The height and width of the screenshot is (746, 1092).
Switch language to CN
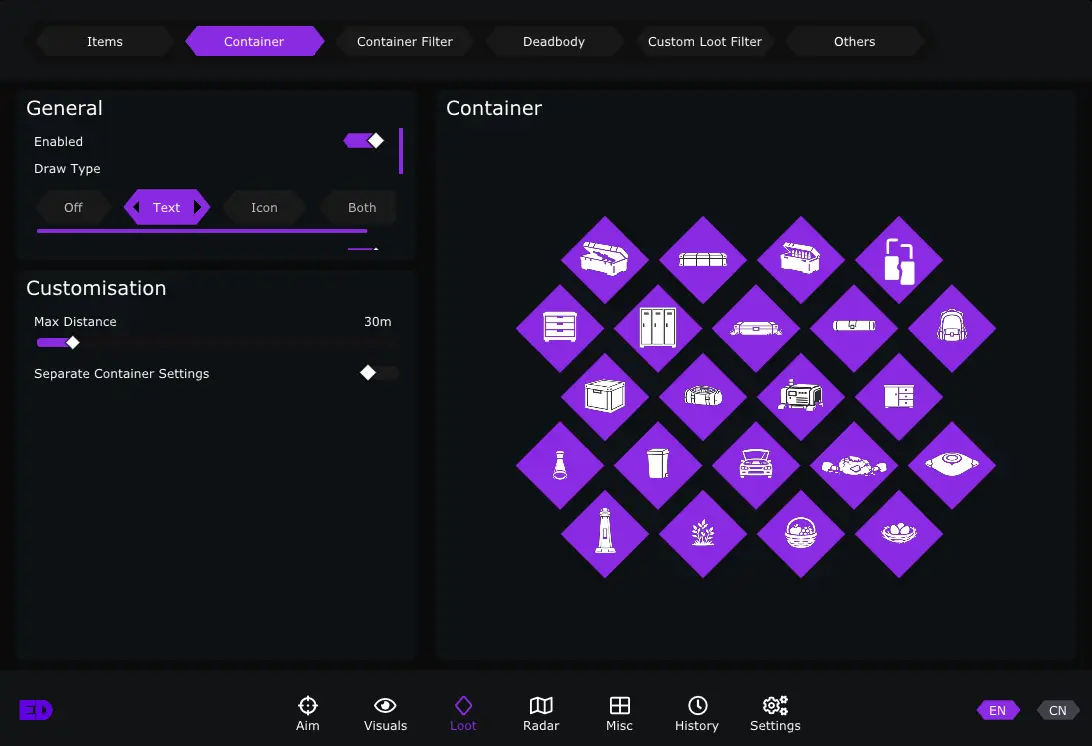pyautogui.click(x=1057, y=711)
